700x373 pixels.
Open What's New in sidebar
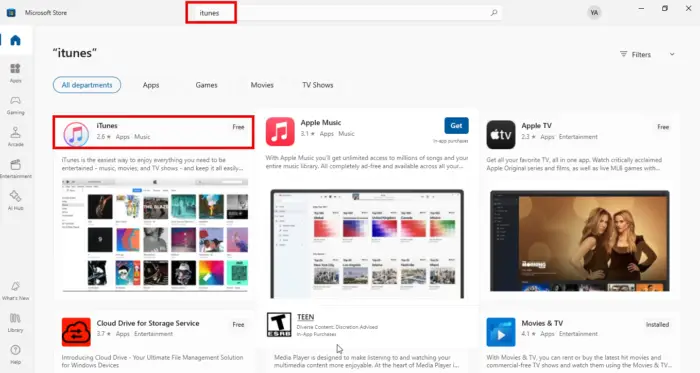point(15,290)
